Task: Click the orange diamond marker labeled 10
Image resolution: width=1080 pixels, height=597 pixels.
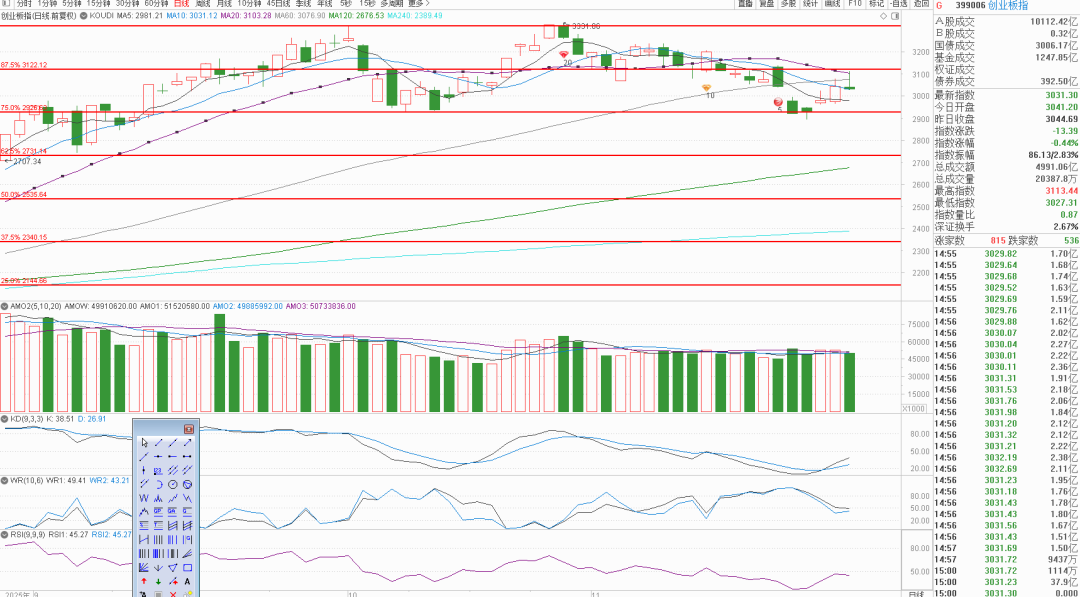Action: click(707, 88)
